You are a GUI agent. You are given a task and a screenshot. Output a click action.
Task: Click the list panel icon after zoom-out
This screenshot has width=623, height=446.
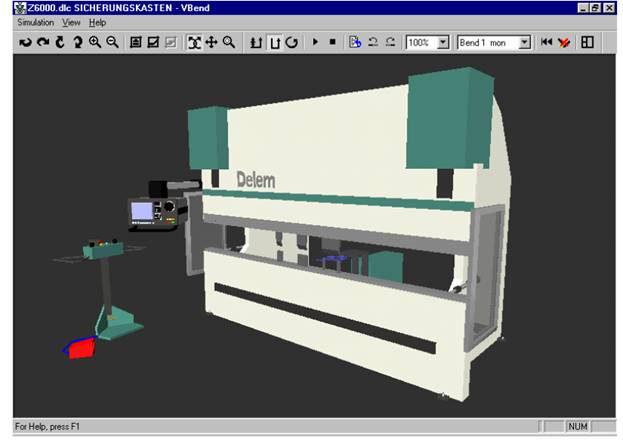(136, 42)
